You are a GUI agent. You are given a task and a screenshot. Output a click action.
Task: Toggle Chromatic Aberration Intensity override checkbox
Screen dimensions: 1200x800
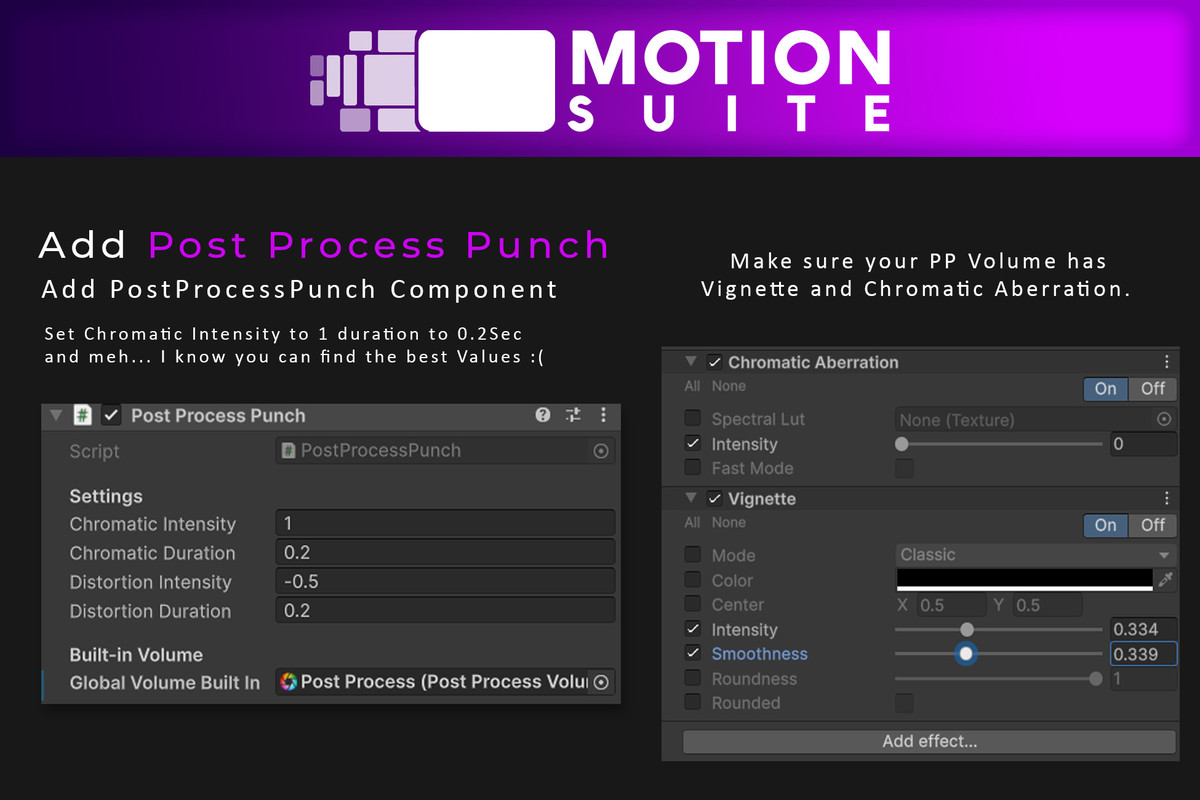click(692, 444)
